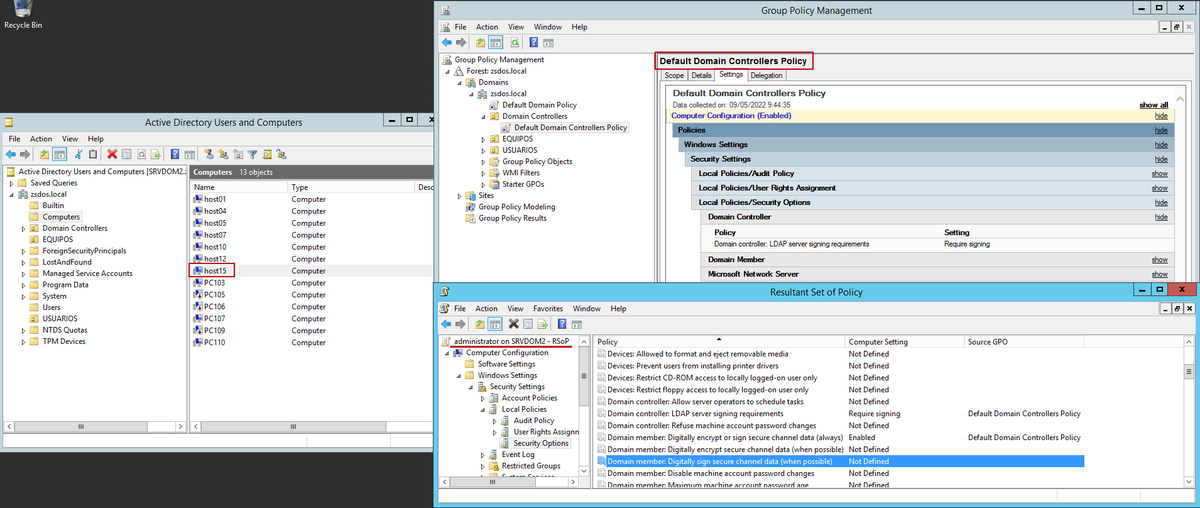The height and width of the screenshot is (508, 1200).
Task: Click Paste clipboard icon in Active Directory toolbar
Action: (93, 155)
